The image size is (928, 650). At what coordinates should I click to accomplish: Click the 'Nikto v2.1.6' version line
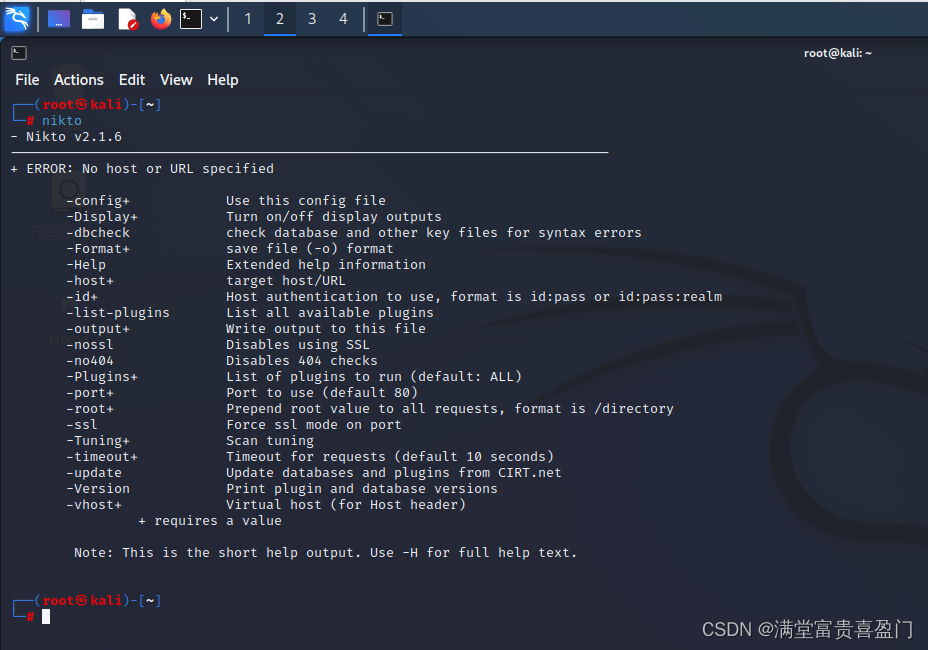(x=66, y=137)
